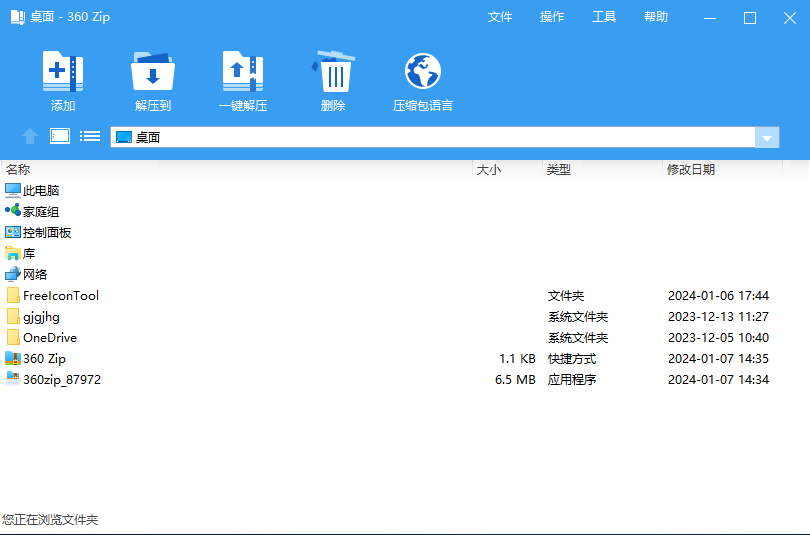Switch to list view mode
This screenshot has width=810, height=535.
[90, 137]
